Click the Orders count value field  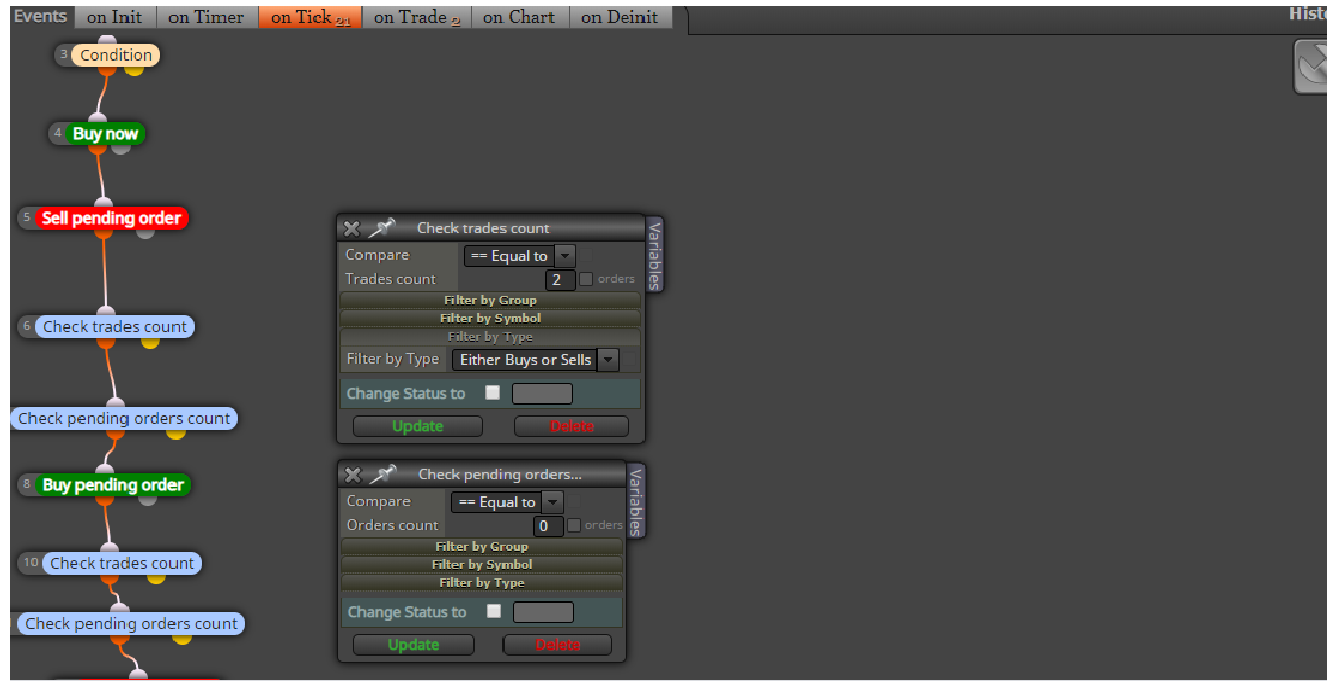(x=548, y=526)
